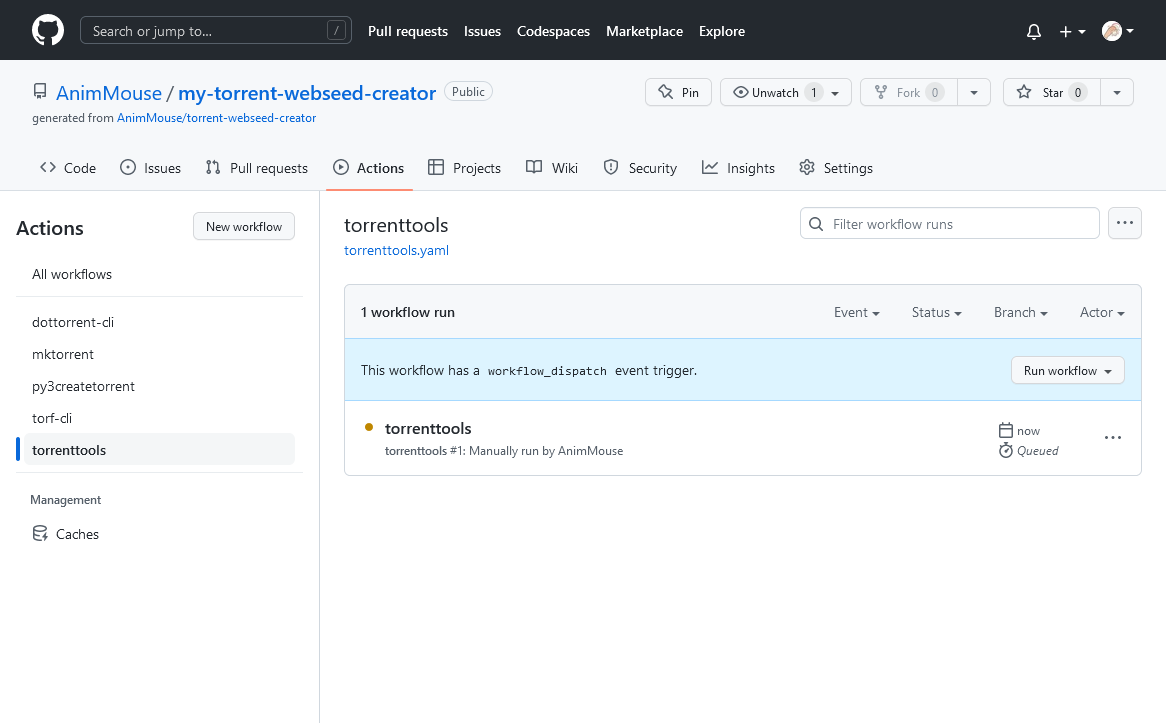Open the GitHub home logo
The width and height of the screenshot is (1166, 723).
(x=48, y=30)
